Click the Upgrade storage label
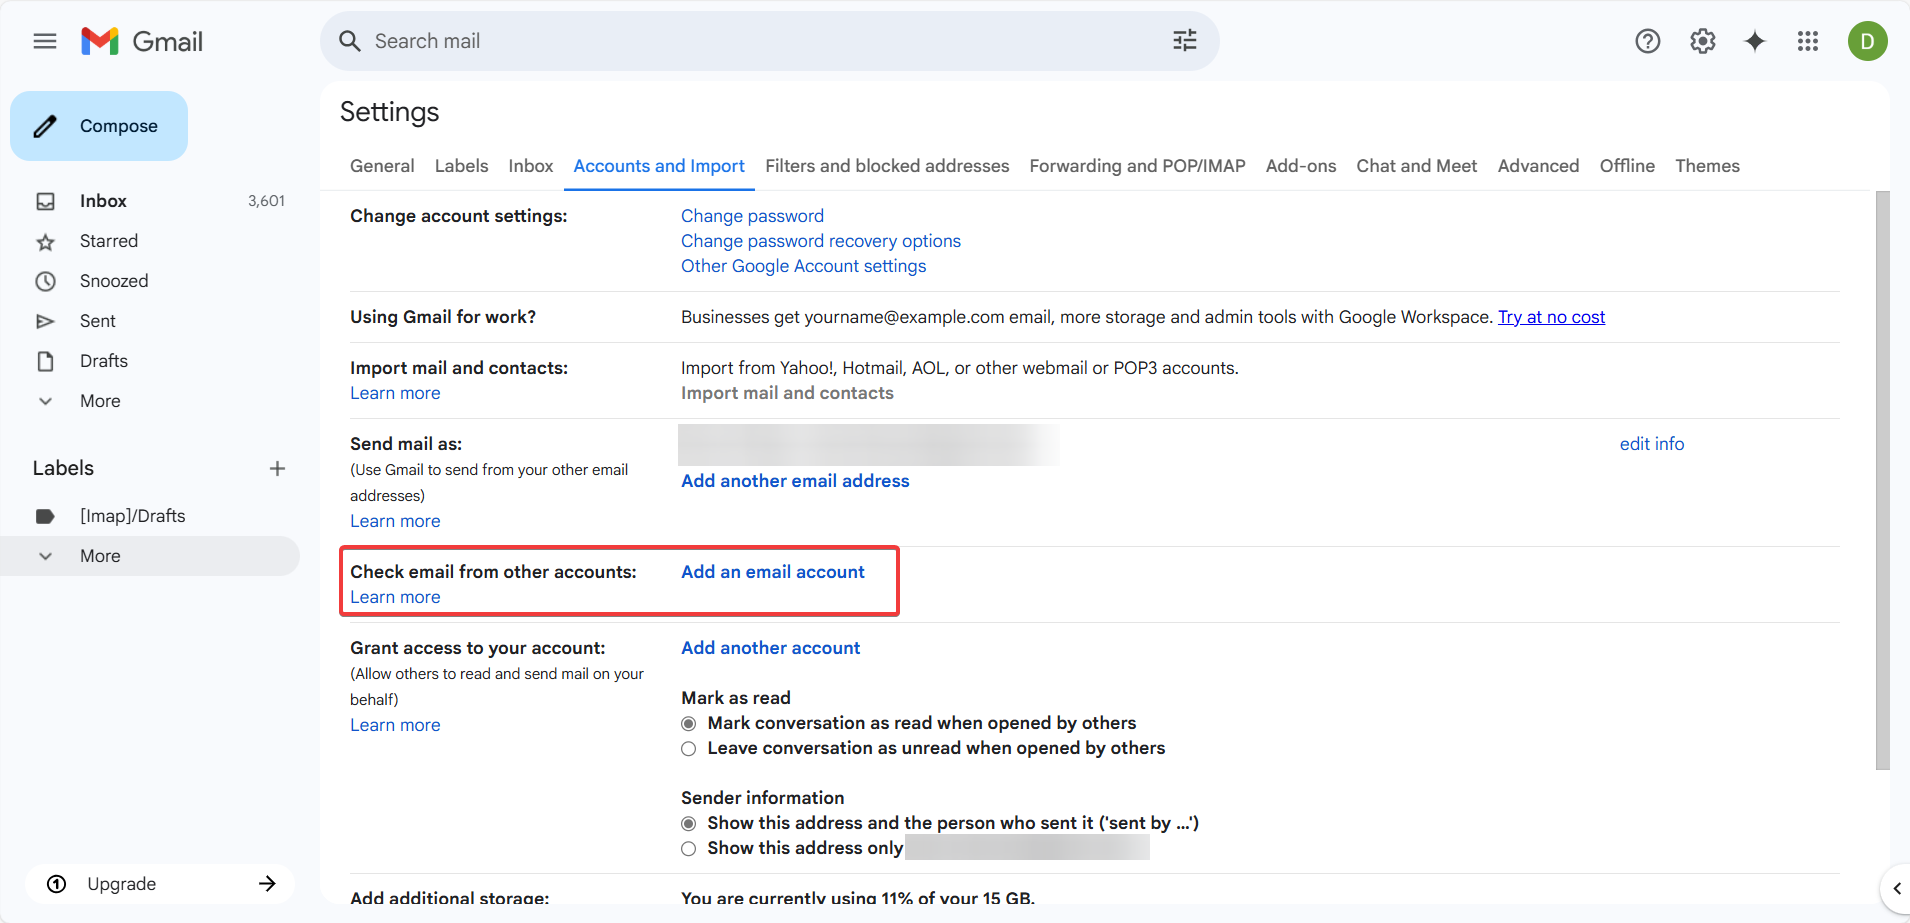Viewport: 1910px width, 923px height. click(121, 884)
